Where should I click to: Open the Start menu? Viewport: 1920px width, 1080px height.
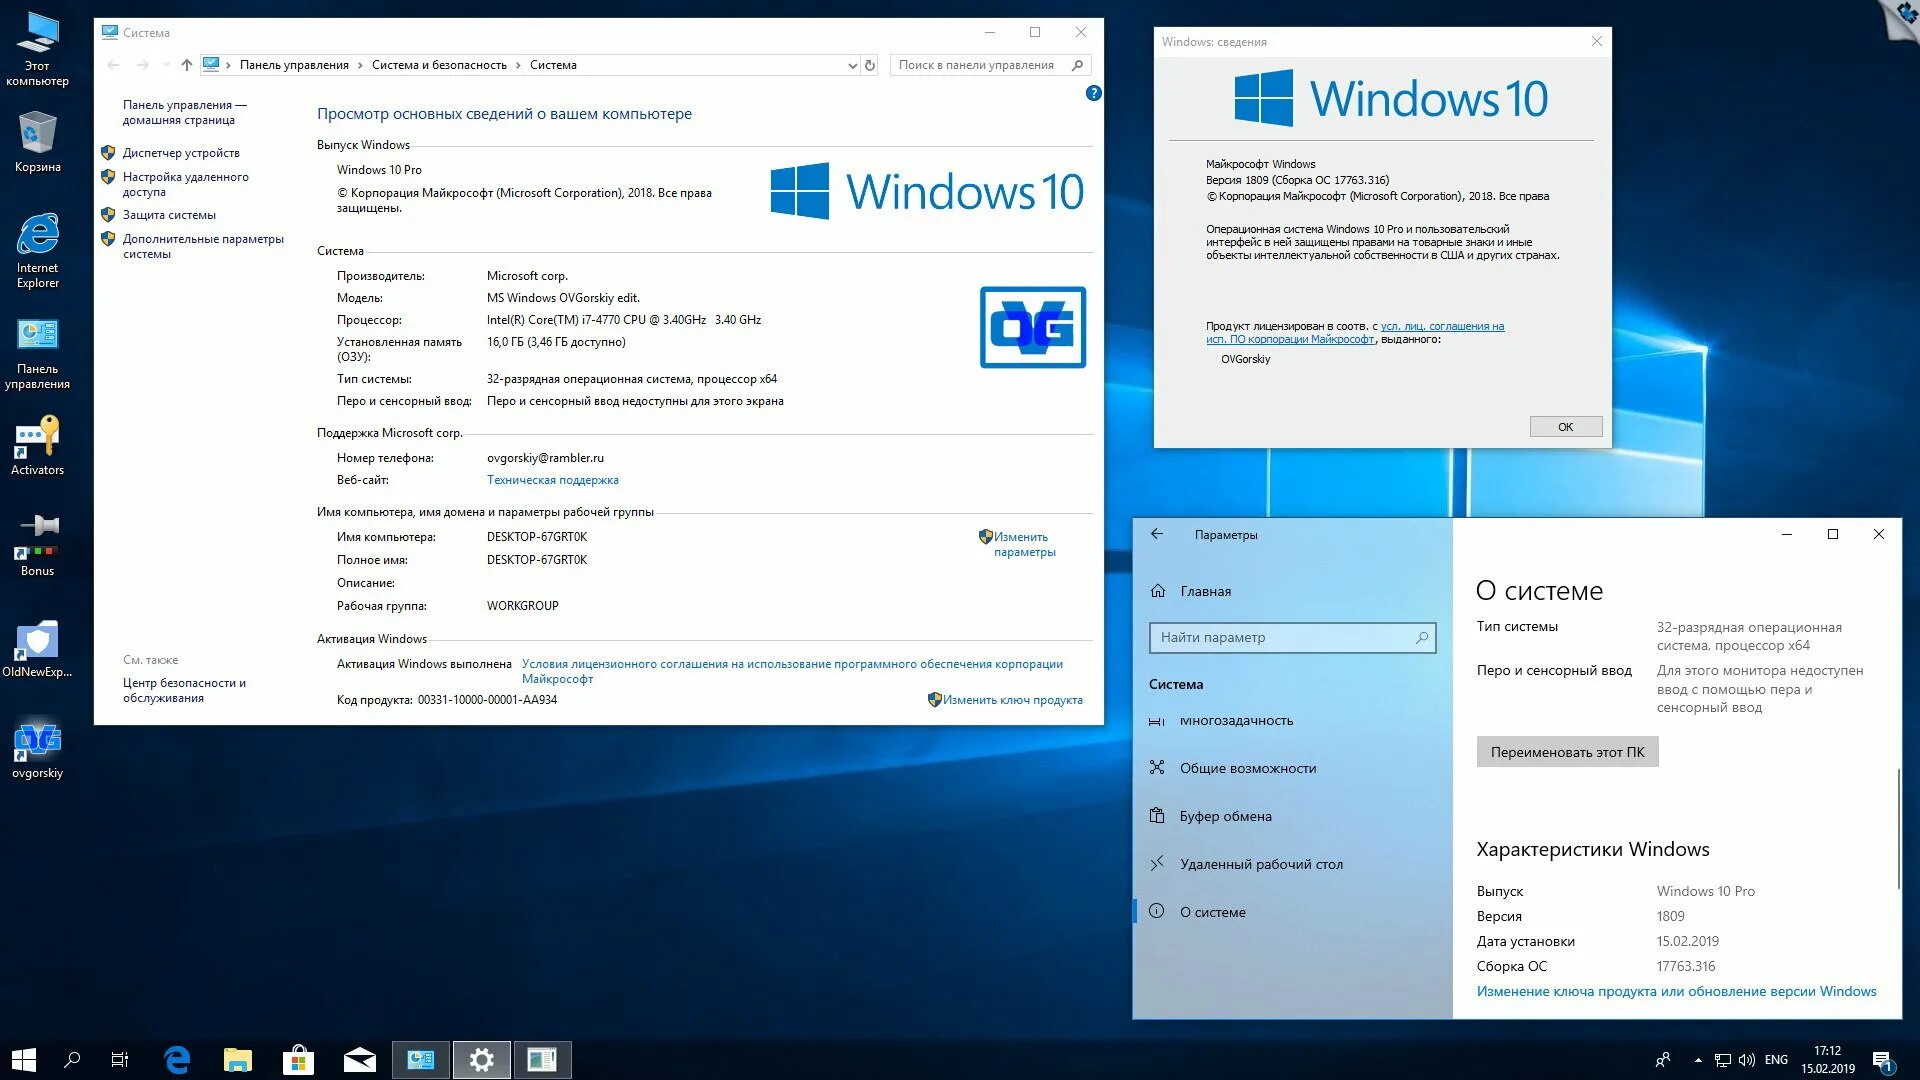click(23, 1060)
